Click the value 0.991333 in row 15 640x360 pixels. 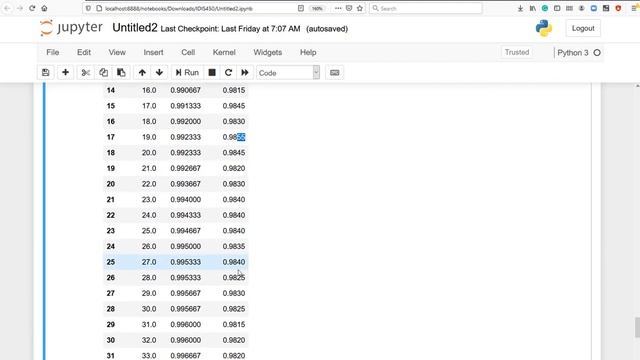pyautogui.click(x=186, y=106)
